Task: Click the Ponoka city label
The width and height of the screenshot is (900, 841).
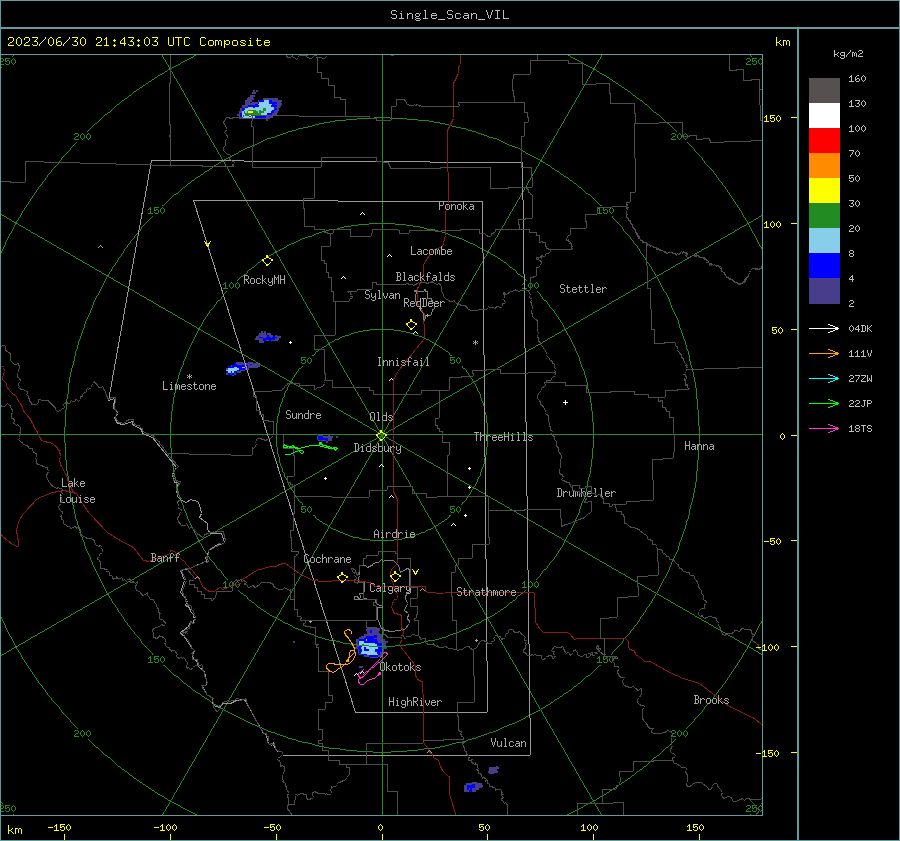Action: 456,206
